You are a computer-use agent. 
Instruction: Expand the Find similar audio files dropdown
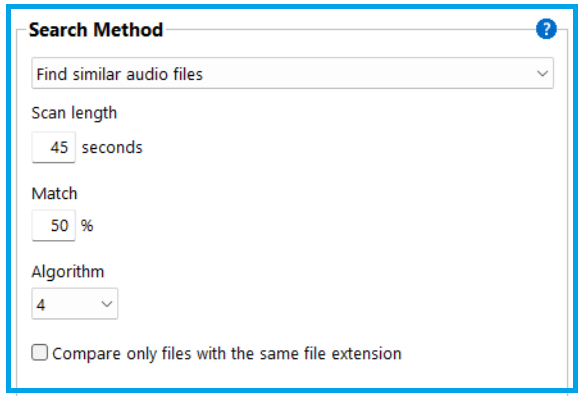[x=293, y=73]
